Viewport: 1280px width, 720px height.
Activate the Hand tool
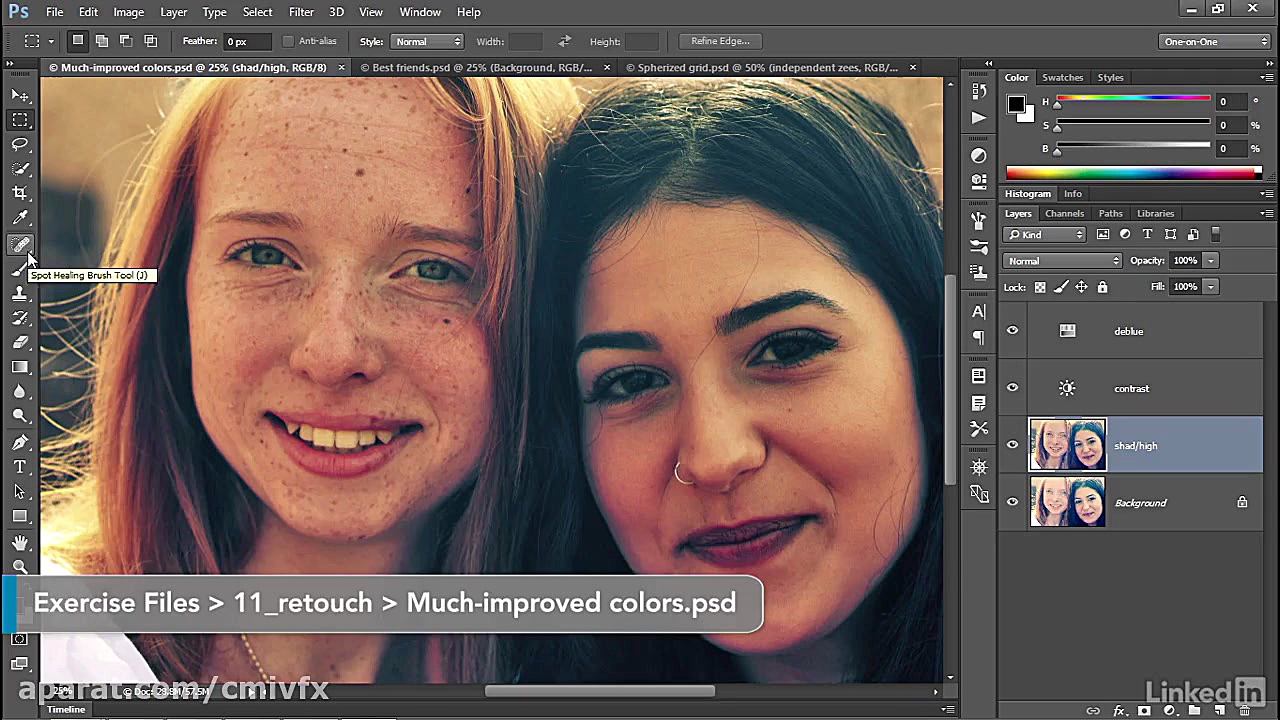click(x=20, y=542)
